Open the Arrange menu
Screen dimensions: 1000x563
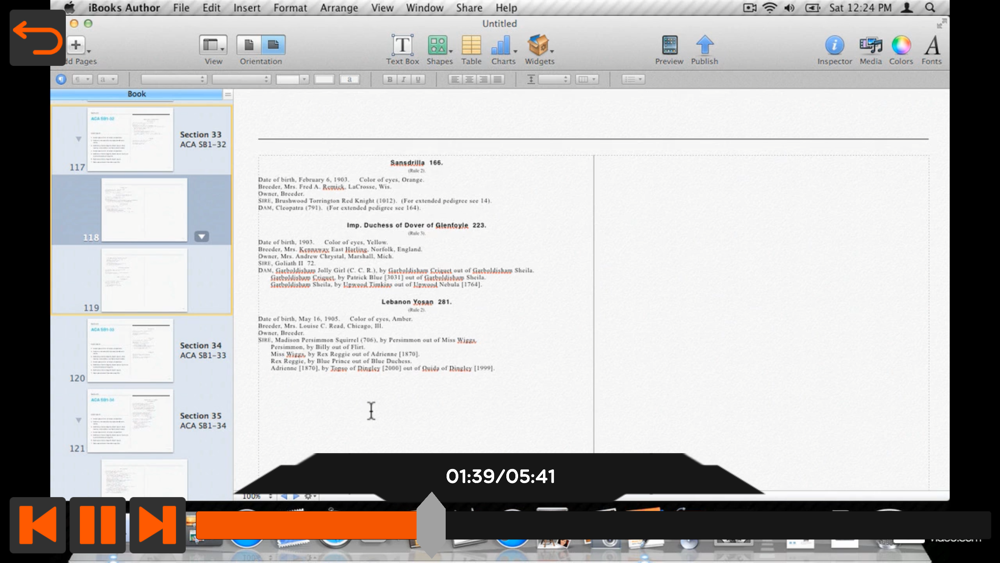339,8
